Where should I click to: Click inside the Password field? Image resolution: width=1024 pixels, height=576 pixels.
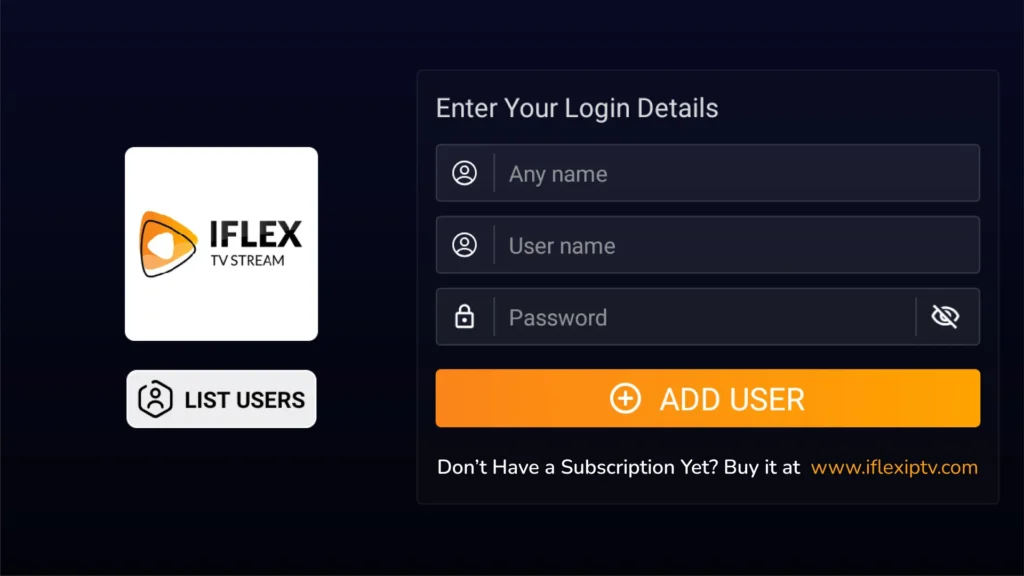700,317
